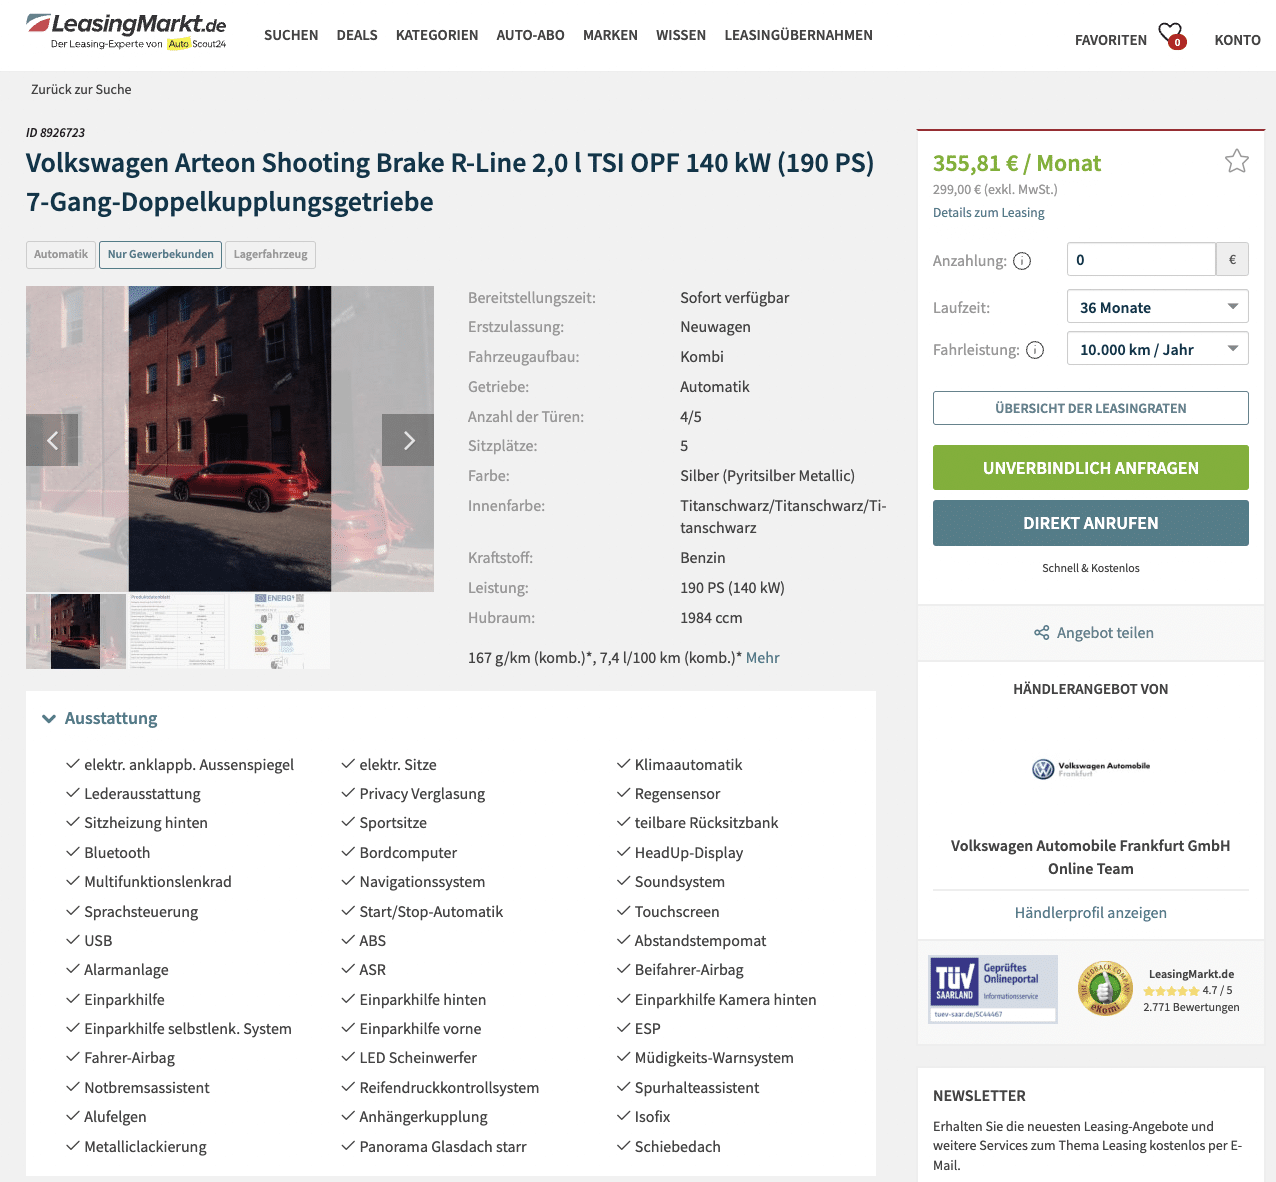Click 'HeadUp-Display' equipment item

point(689,853)
